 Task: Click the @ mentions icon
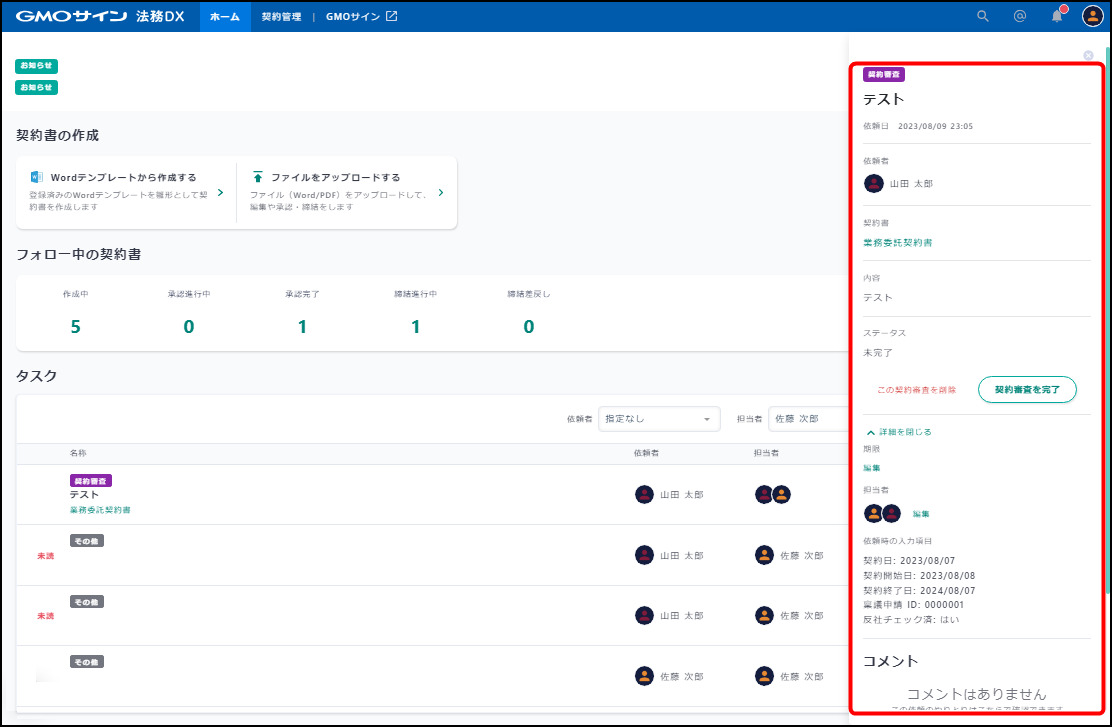[x=1020, y=16]
